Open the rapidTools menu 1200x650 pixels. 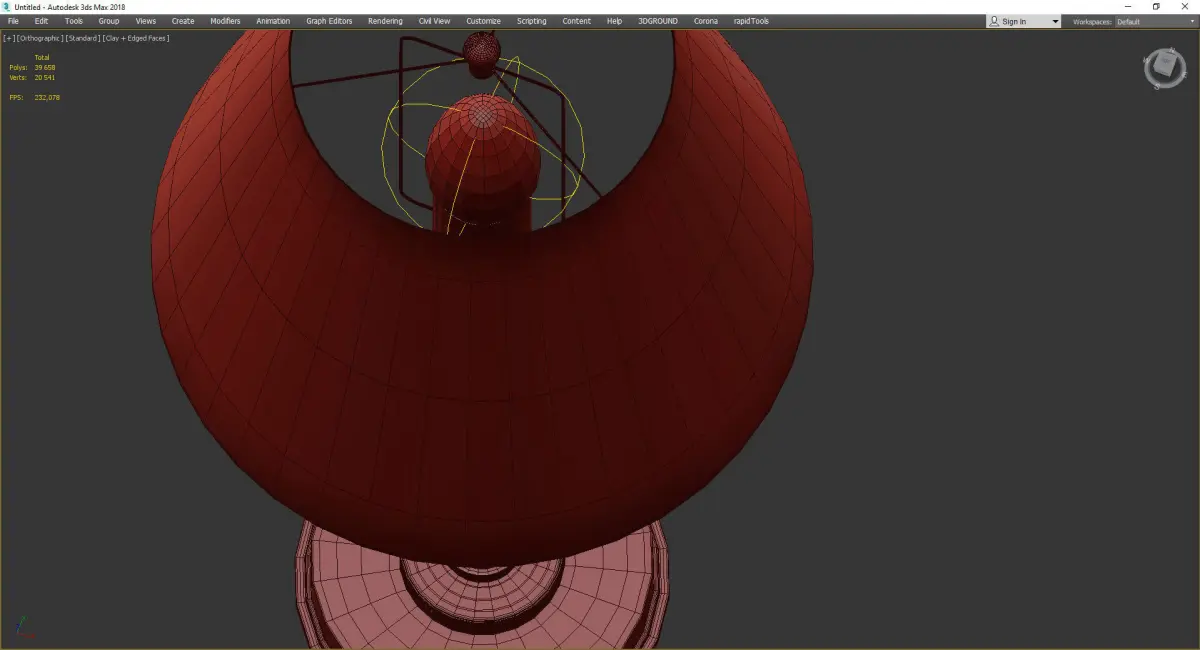(x=750, y=21)
